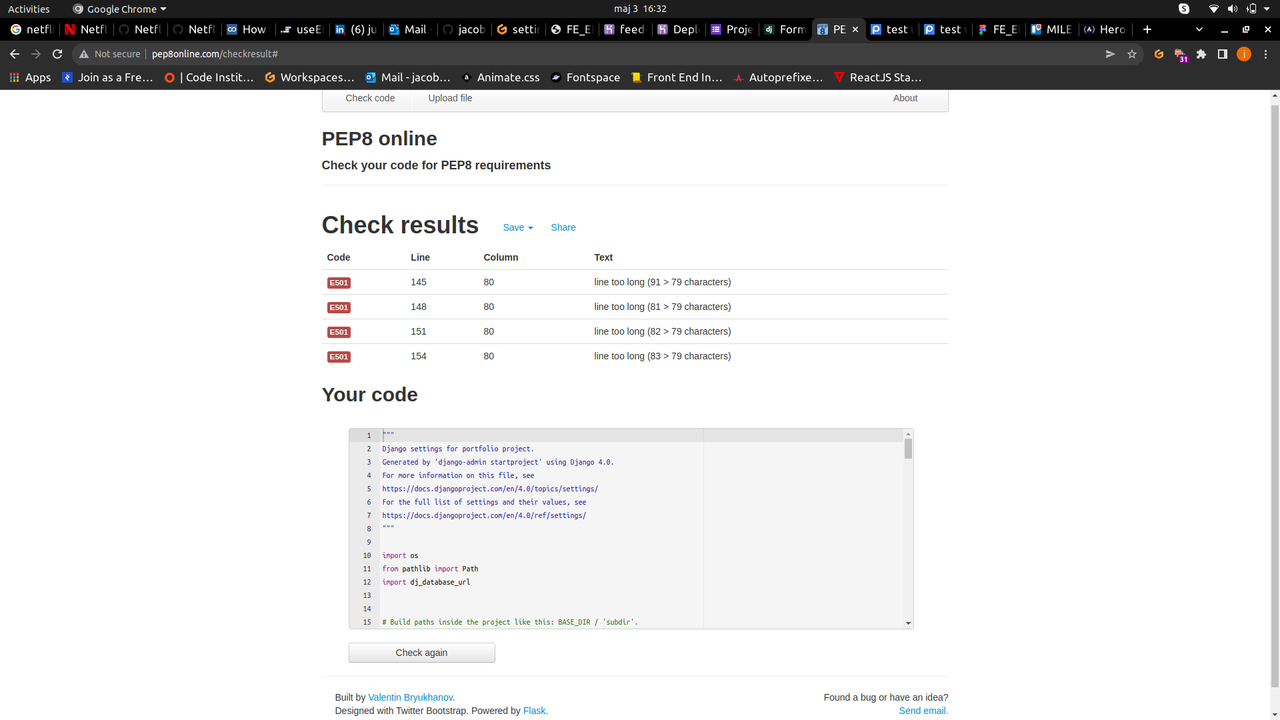The width and height of the screenshot is (1280, 720).
Task: Click the first E501 error badge
Action: 338,282
